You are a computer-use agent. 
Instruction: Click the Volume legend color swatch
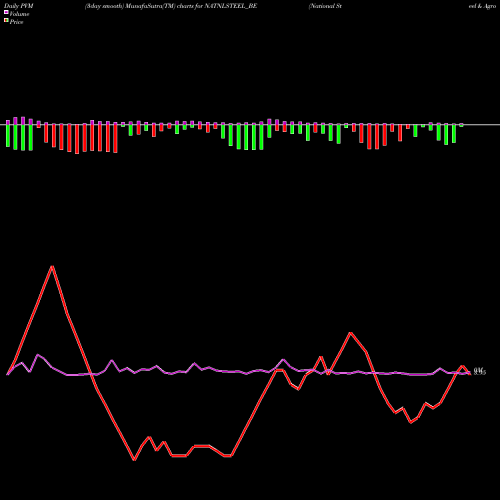tap(6, 12)
